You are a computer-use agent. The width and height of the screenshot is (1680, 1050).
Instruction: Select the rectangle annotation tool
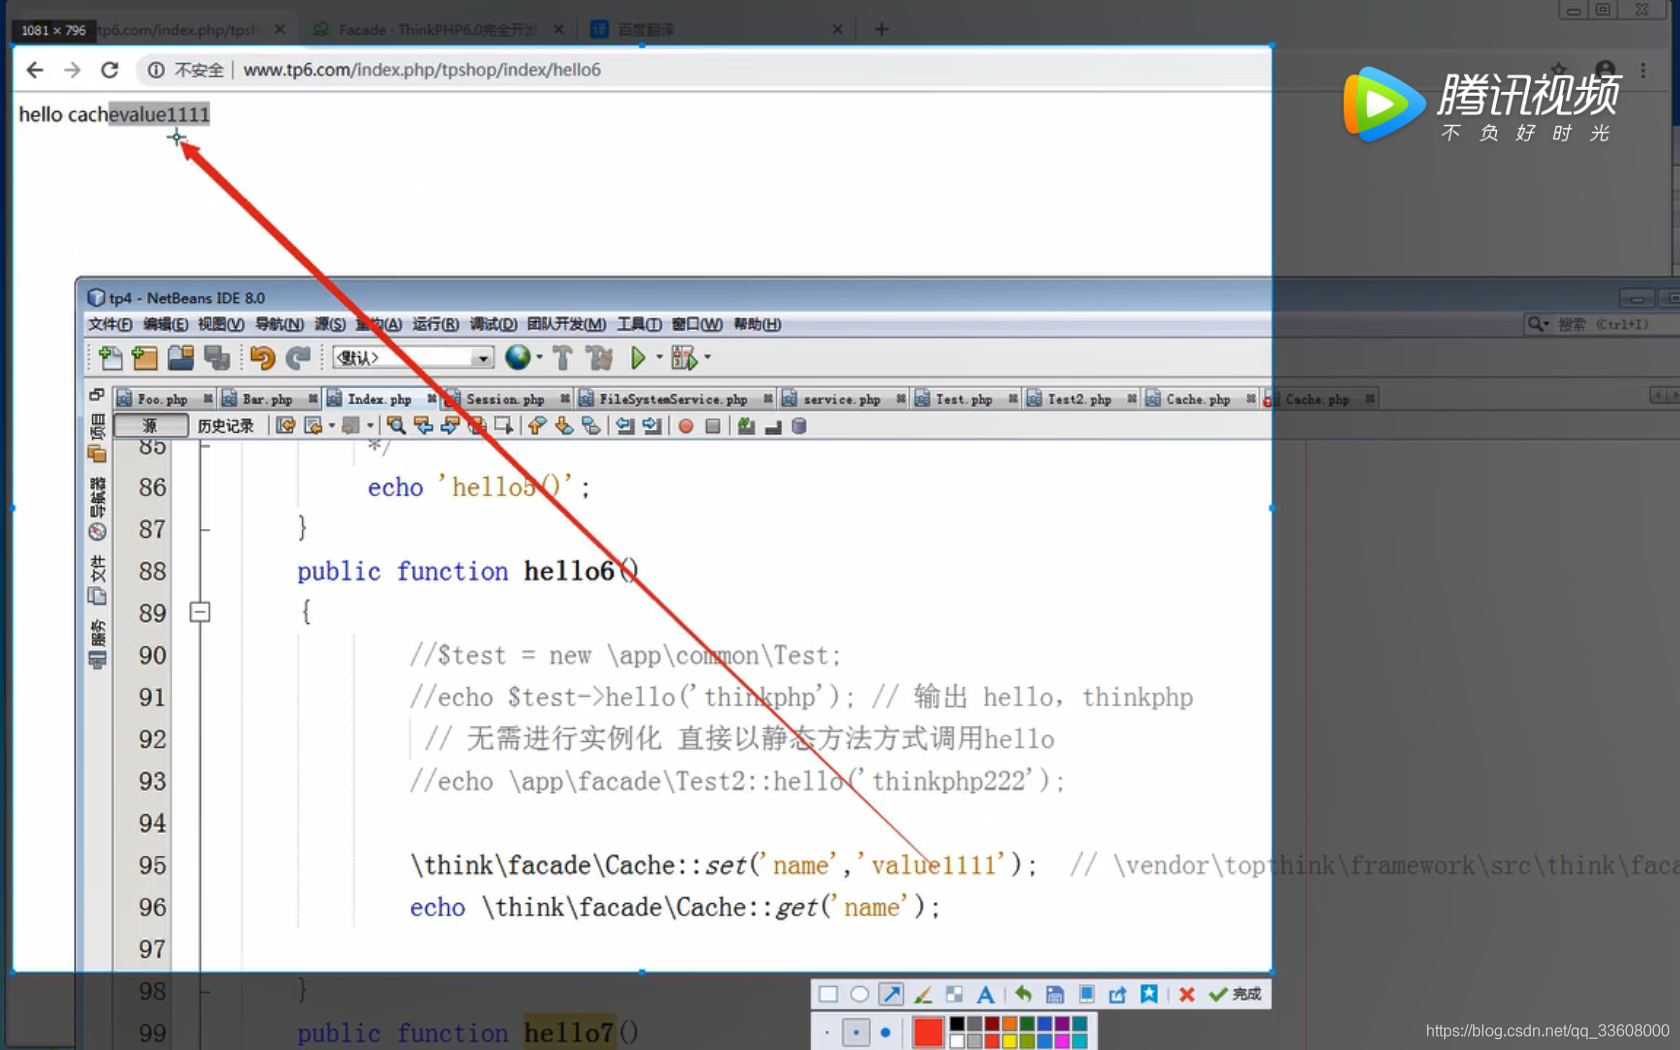click(828, 994)
